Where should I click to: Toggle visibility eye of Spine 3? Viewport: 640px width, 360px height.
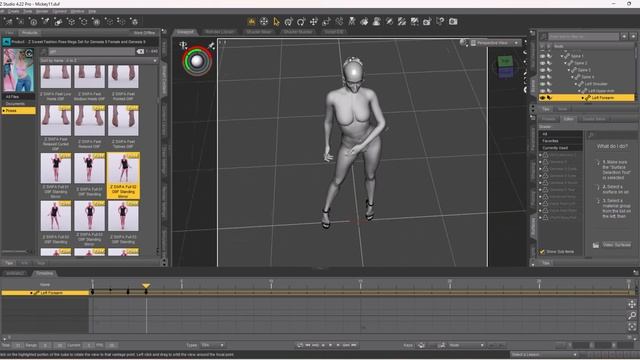point(542,70)
